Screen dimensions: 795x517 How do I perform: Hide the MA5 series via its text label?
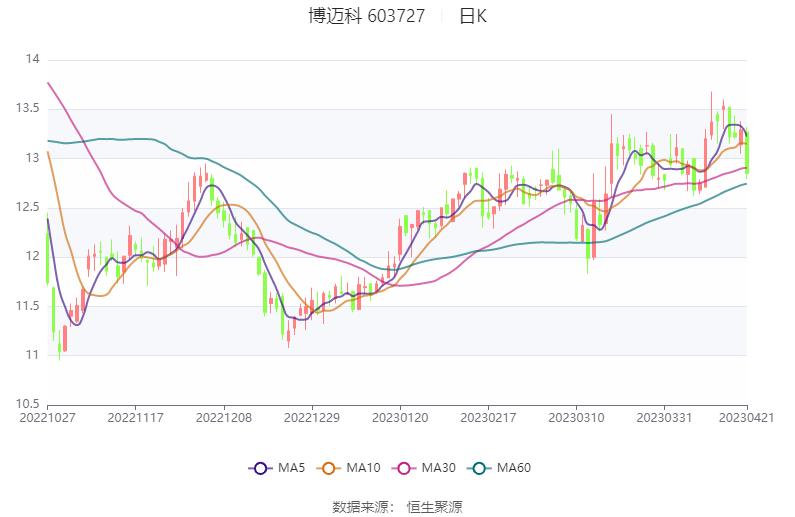(291, 468)
